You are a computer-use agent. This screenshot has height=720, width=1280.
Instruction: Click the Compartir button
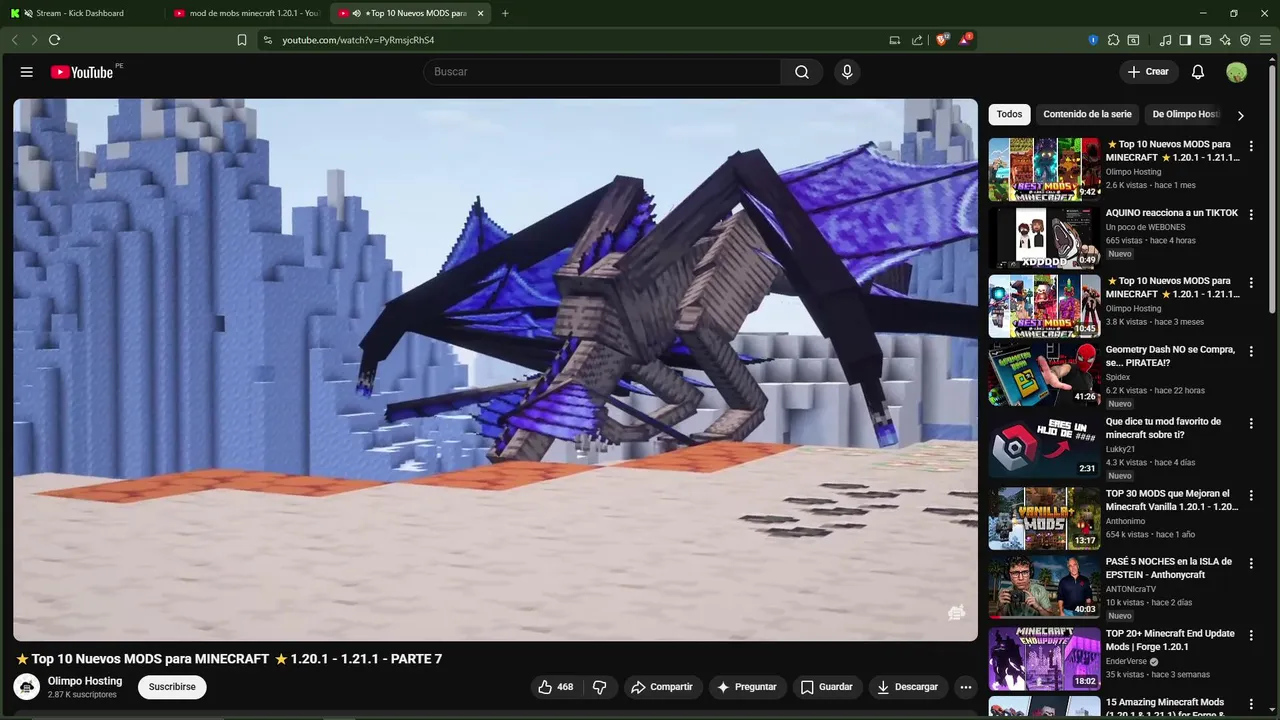click(x=661, y=687)
